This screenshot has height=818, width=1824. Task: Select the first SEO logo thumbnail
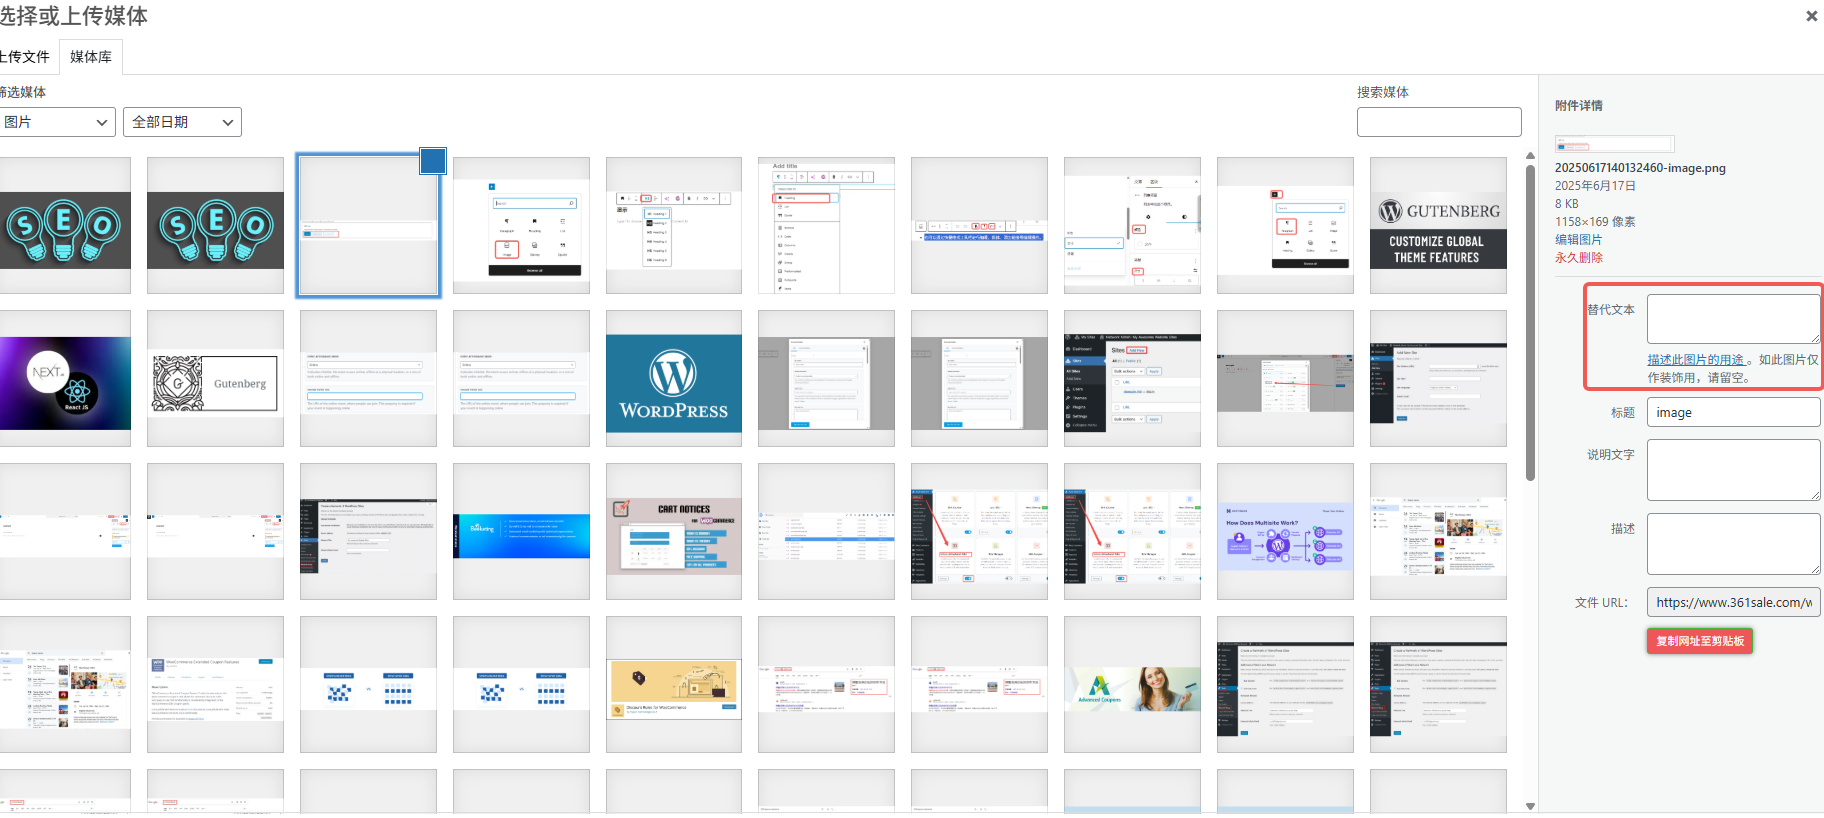[x=63, y=225]
